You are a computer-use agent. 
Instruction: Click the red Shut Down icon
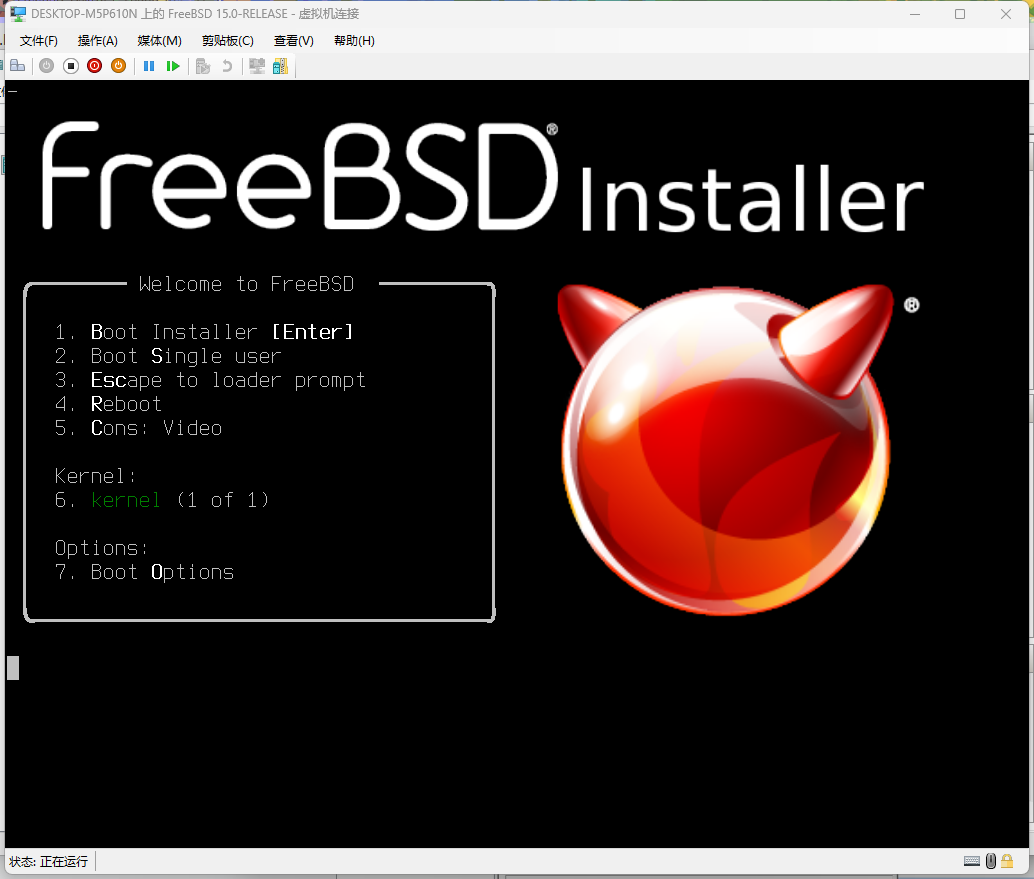click(x=94, y=66)
